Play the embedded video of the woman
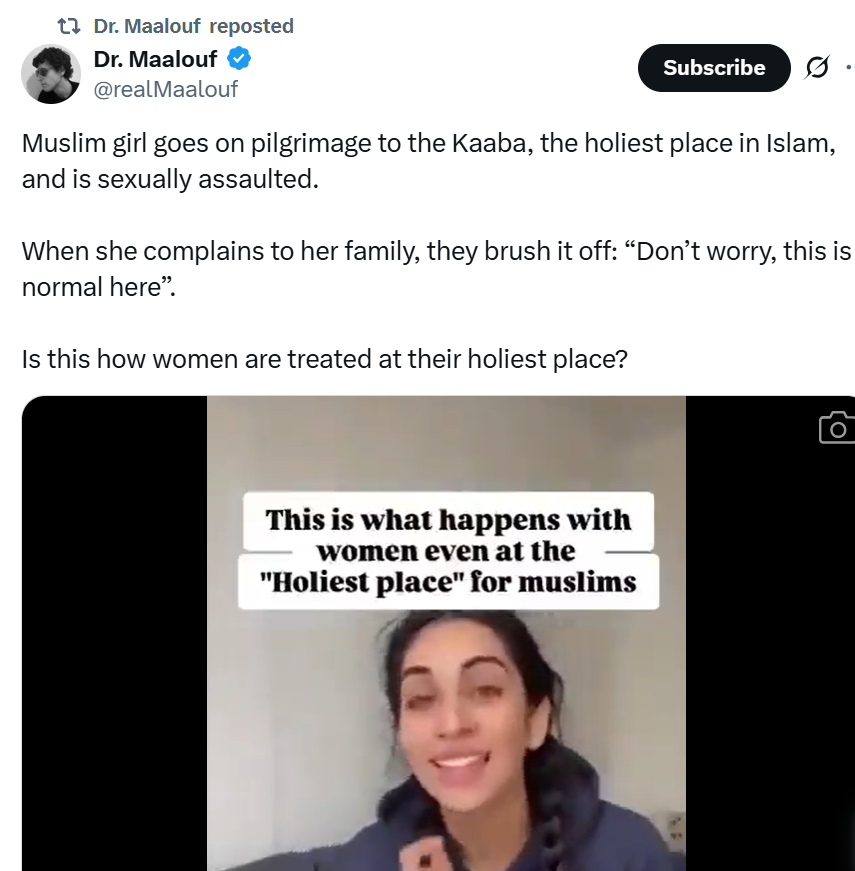Image resolution: width=855 pixels, height=871 pixels. 446,700
